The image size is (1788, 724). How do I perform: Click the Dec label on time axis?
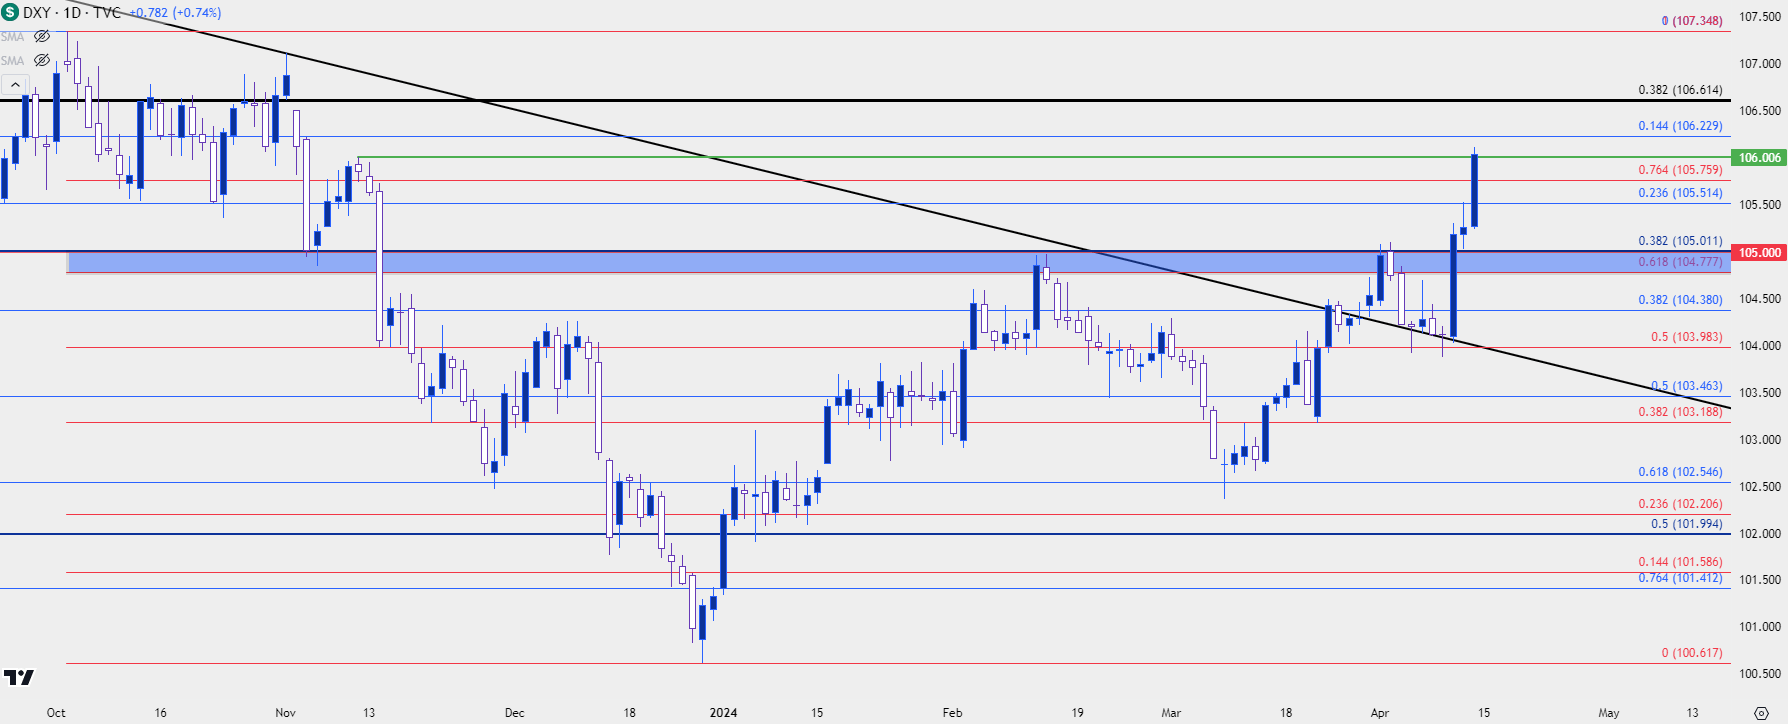coord(514,713)
